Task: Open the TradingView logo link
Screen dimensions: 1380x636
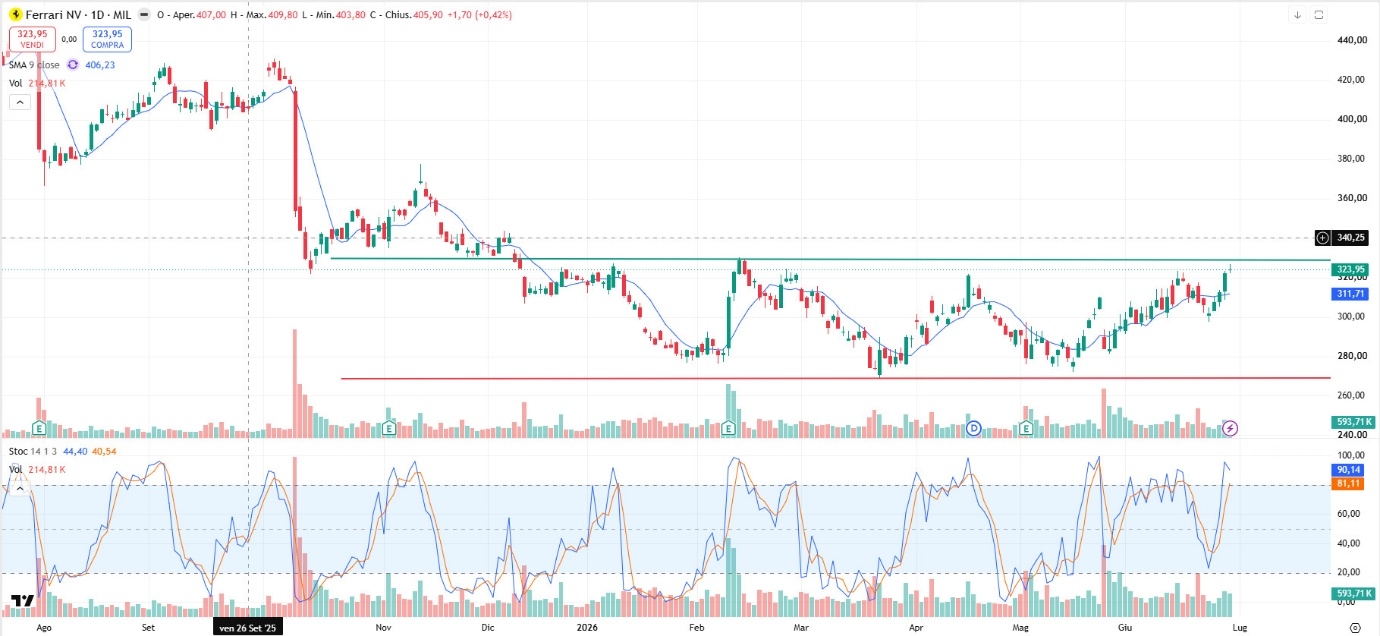Action: coord(22,600)
